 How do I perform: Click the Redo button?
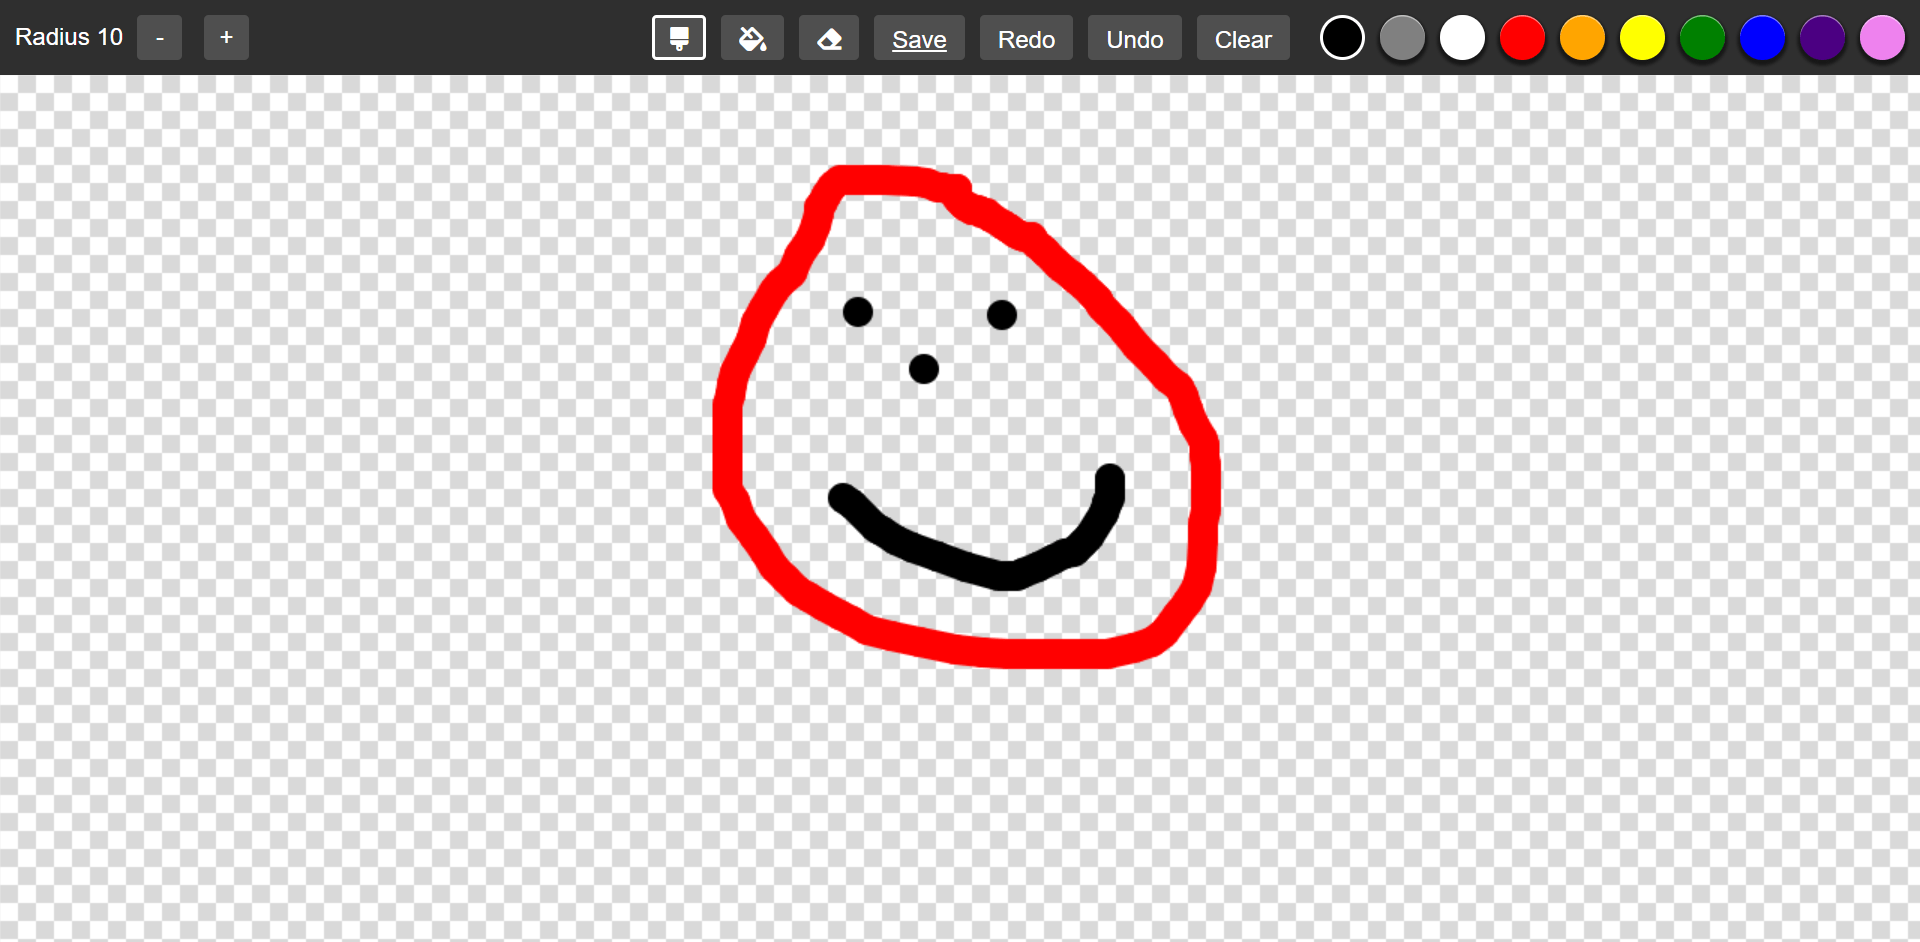[1025, 37]
